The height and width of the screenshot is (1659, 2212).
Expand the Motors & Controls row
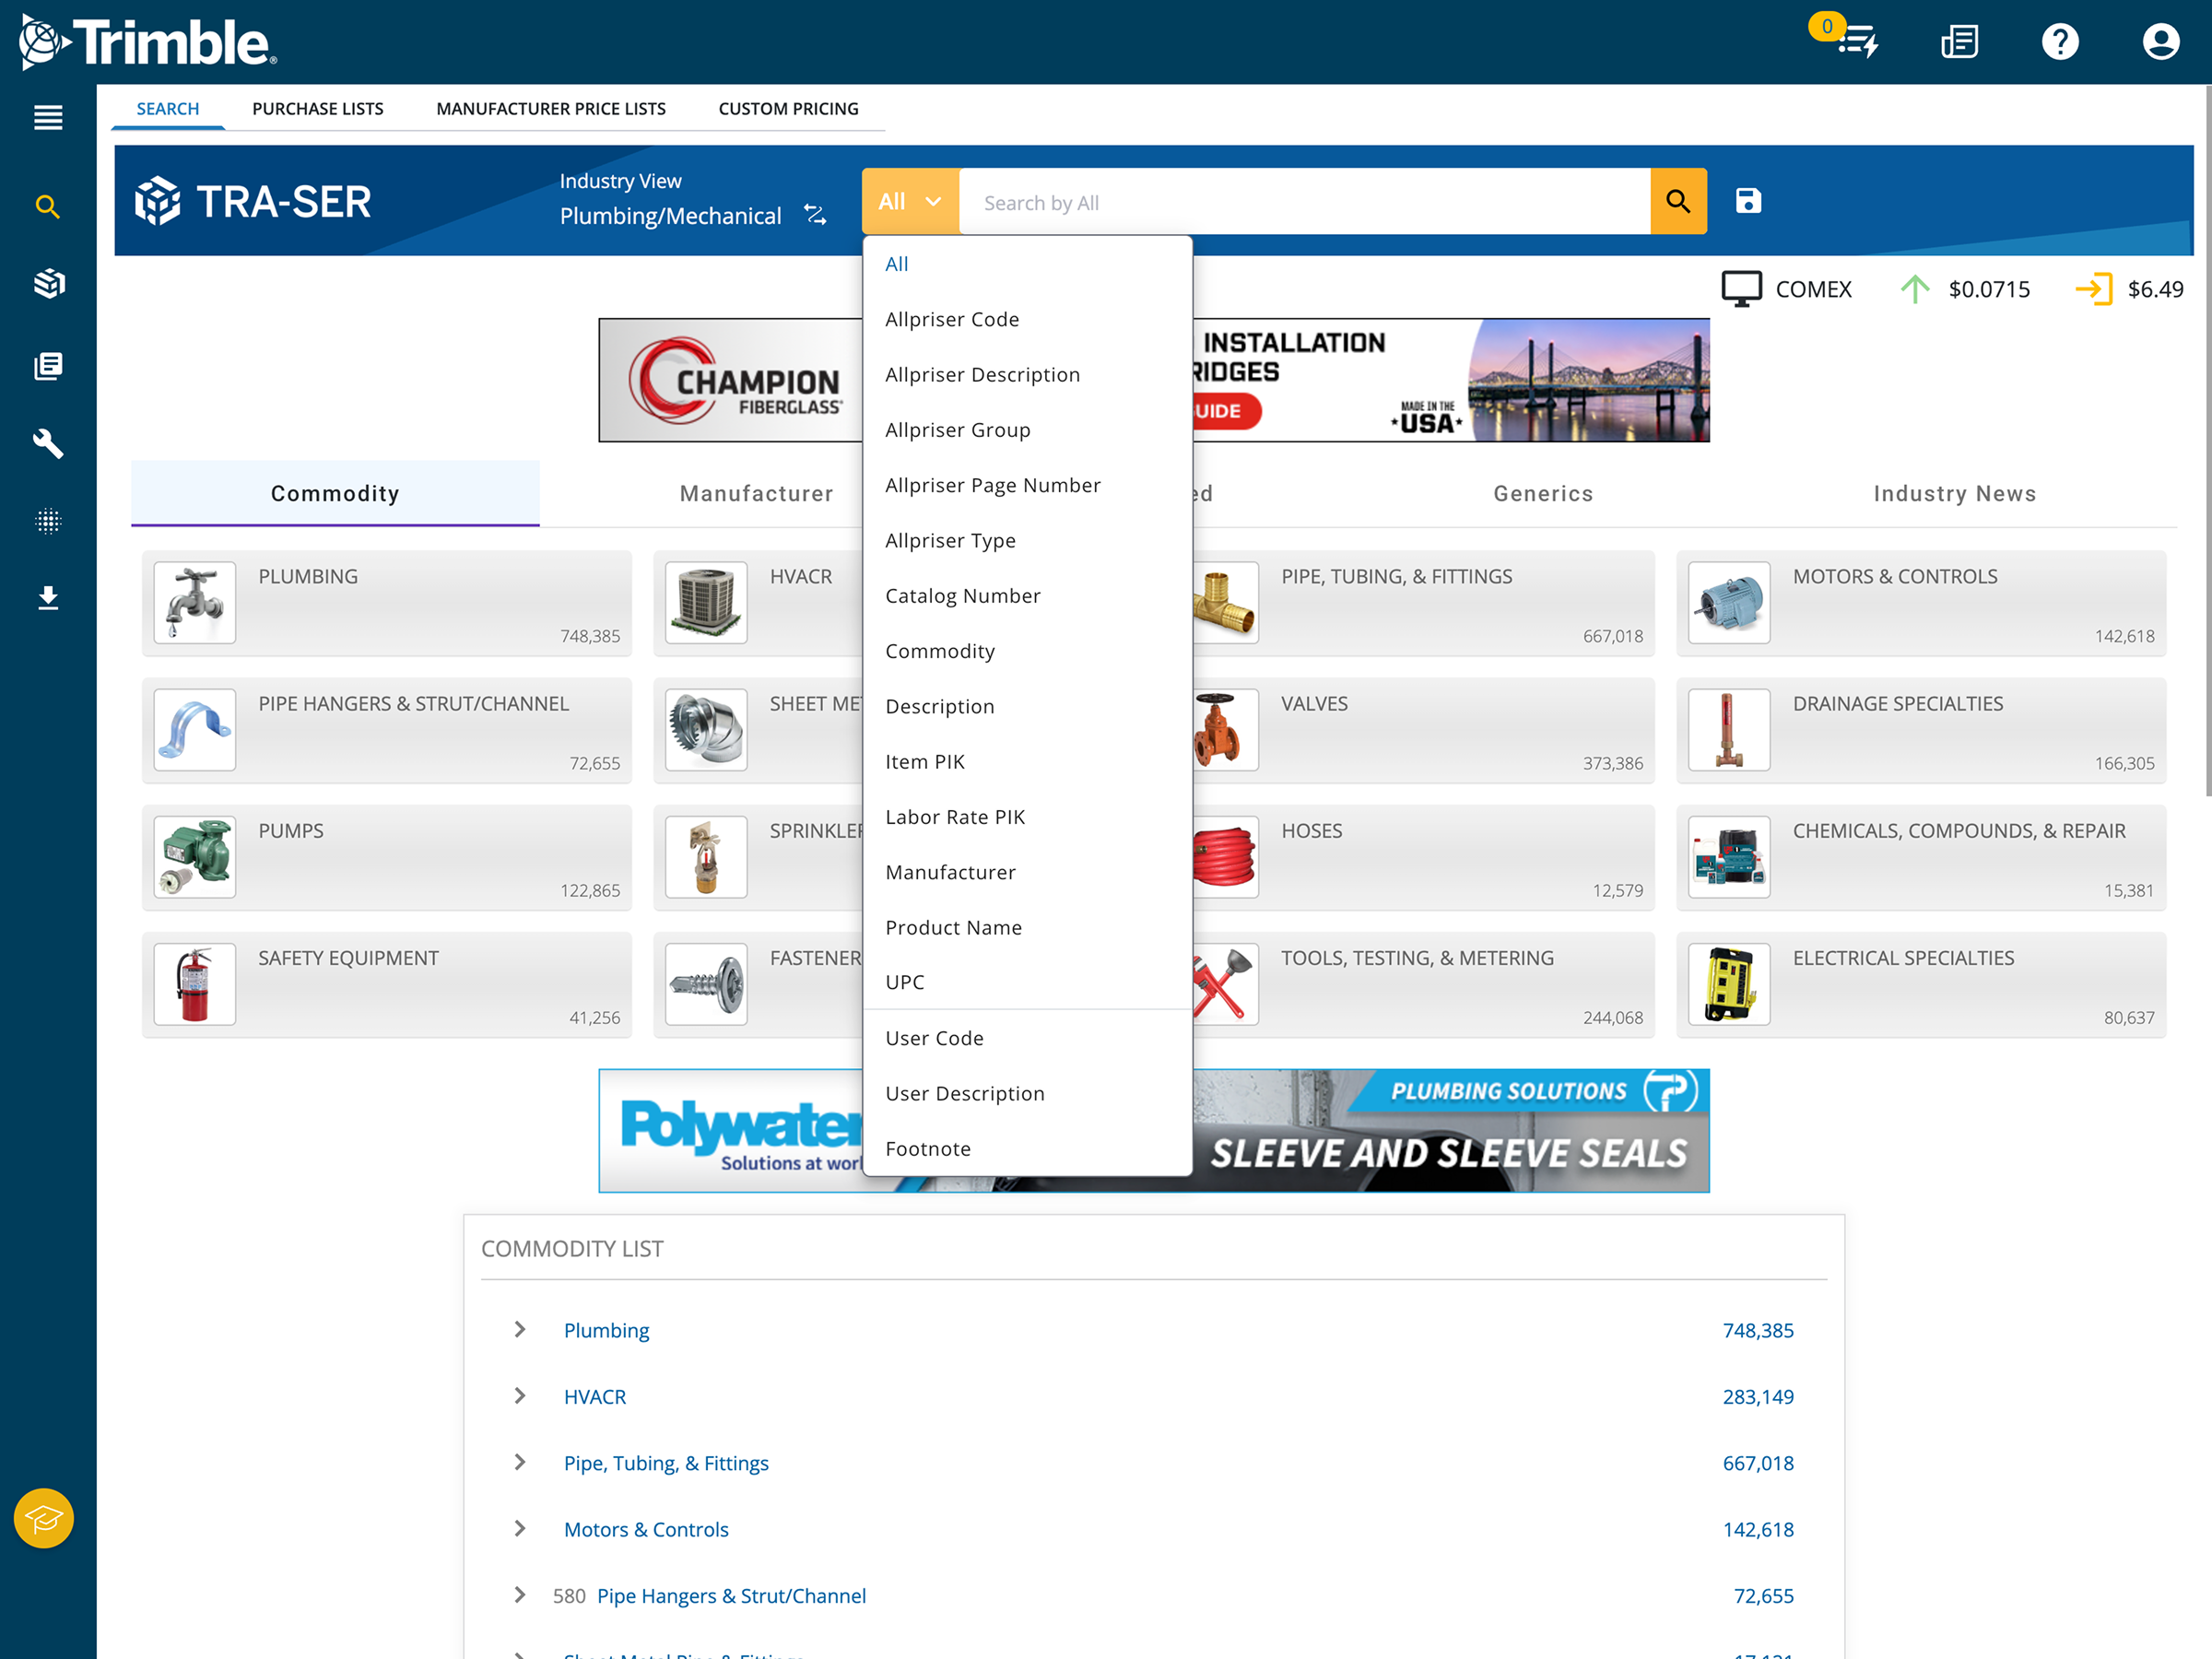(520, 1528)
